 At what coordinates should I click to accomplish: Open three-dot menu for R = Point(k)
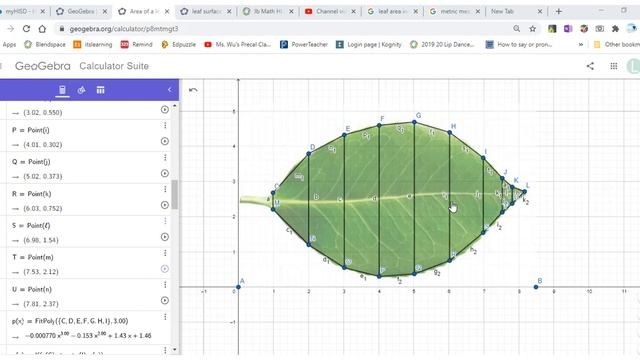pyautogui.click(x=165, y=189)
